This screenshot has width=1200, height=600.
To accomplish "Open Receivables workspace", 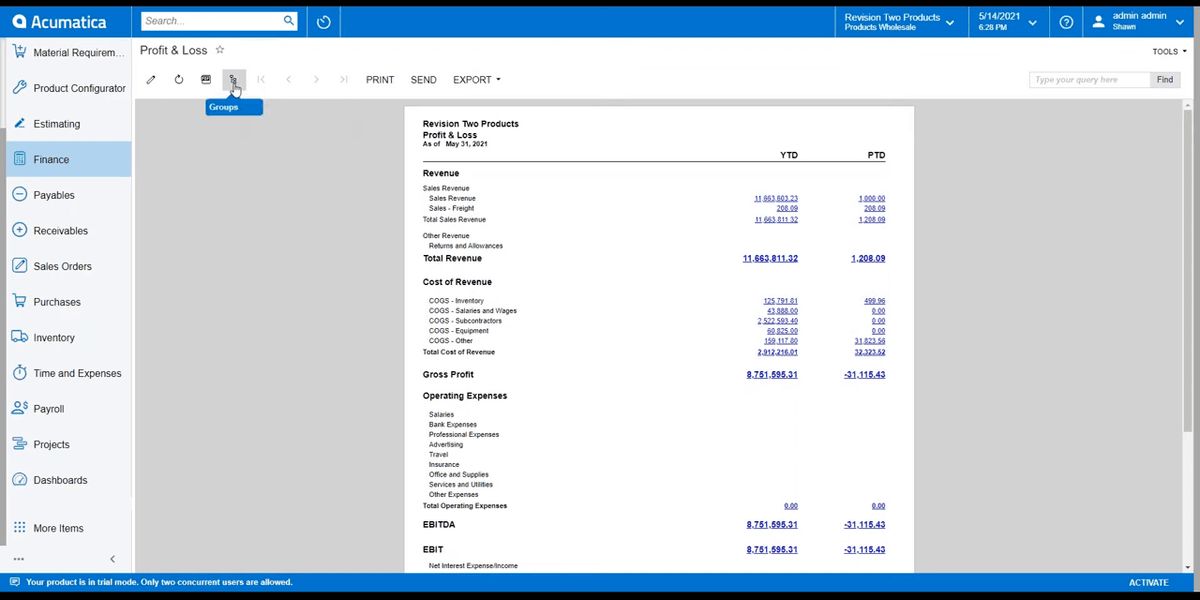I will point(65,231).
